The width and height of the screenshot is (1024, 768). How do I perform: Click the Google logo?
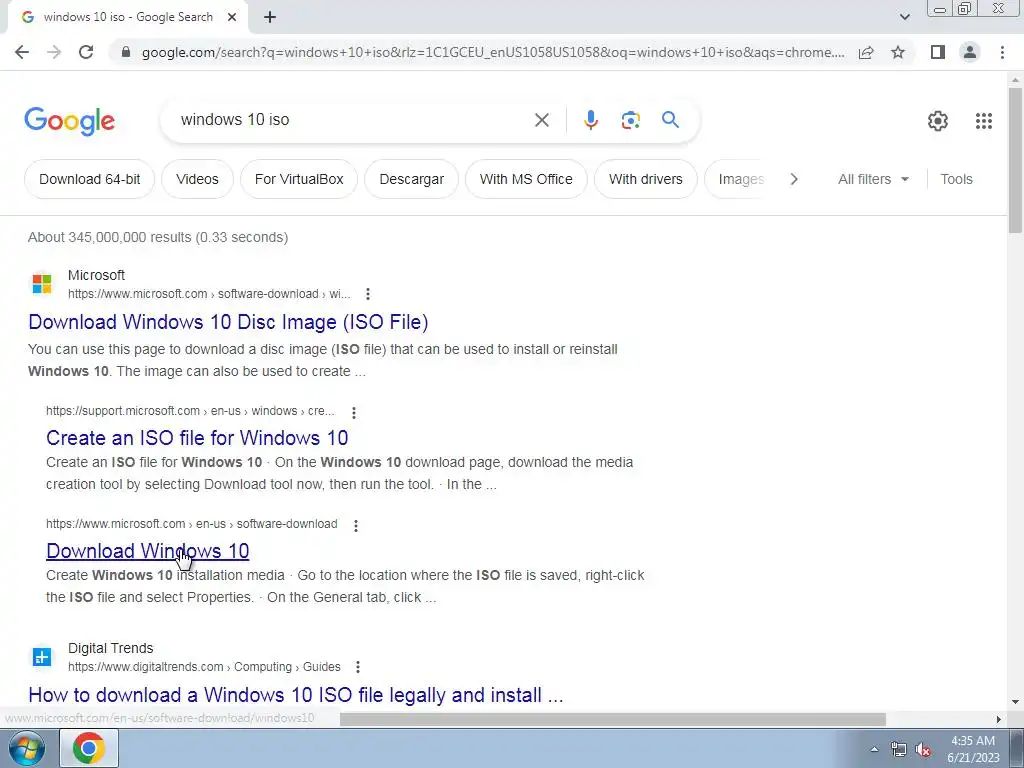pos(69,121)
